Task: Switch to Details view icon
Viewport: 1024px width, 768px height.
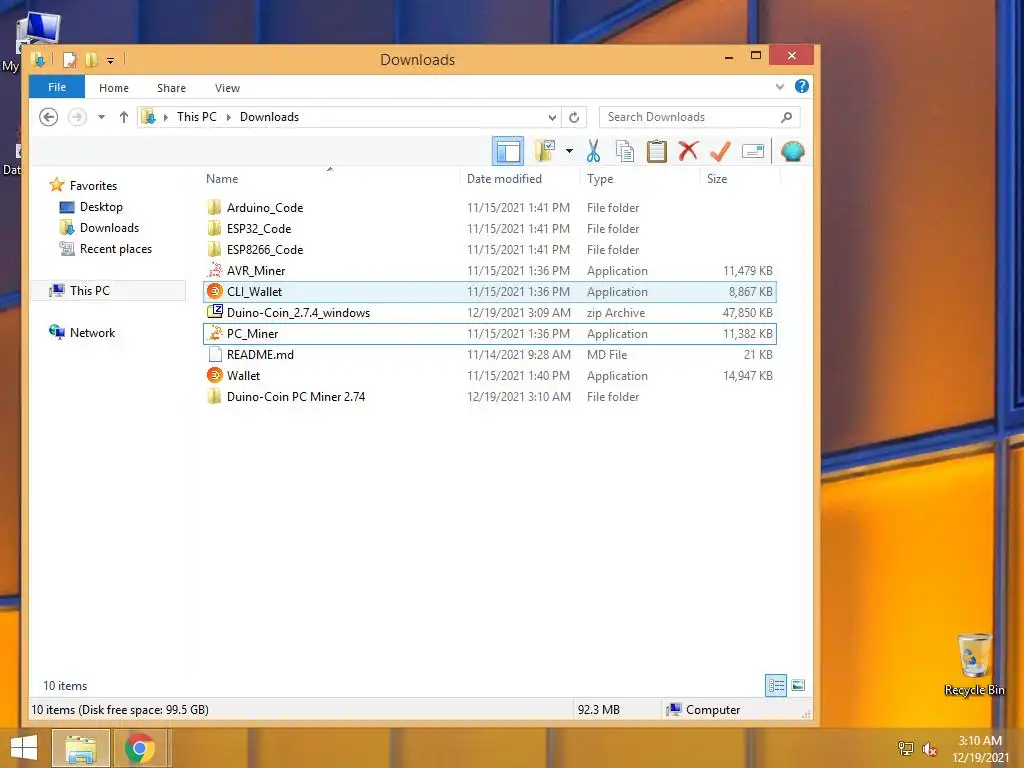Action: (776, 685)
